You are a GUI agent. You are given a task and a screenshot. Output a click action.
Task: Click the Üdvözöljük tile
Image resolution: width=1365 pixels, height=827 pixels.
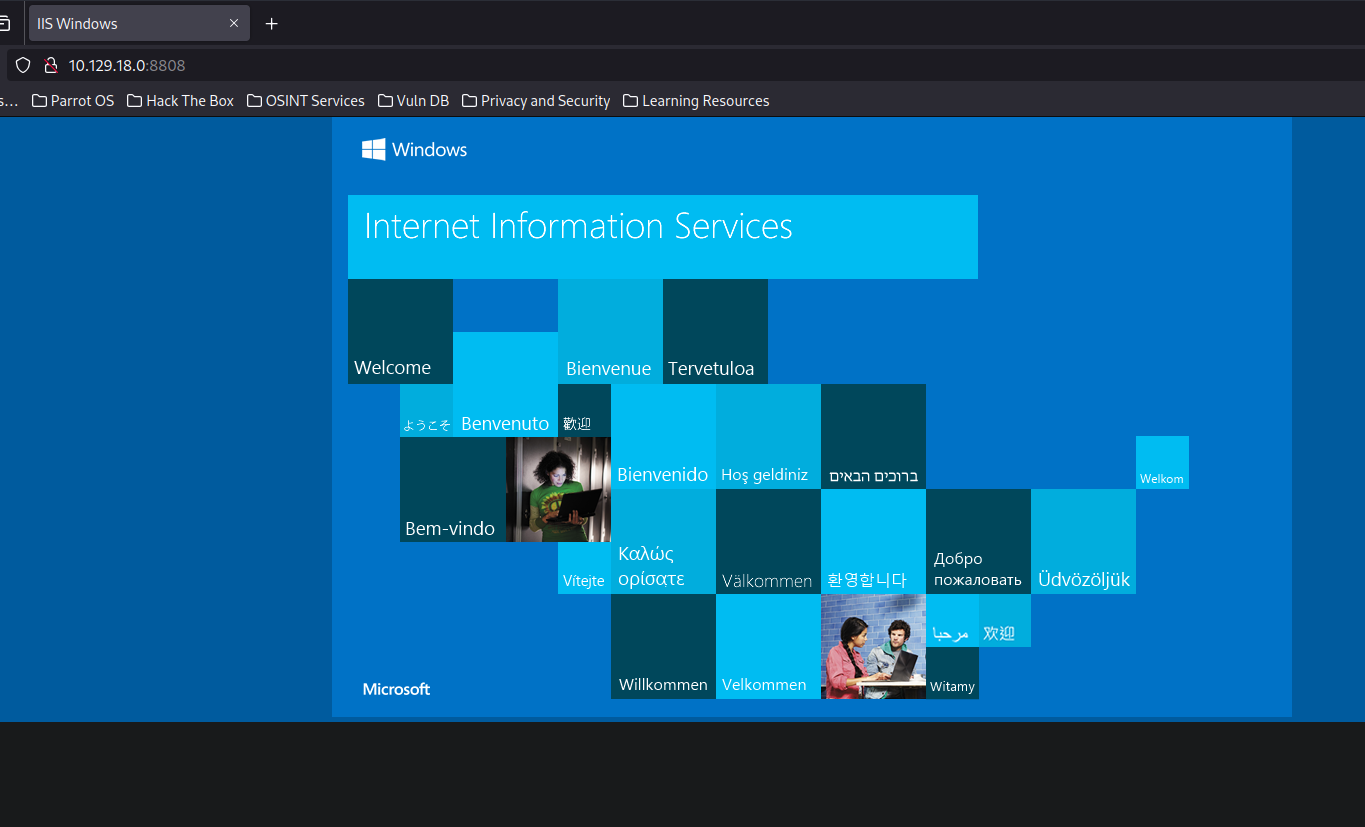pyautogui.click(x=1083, y=542)
